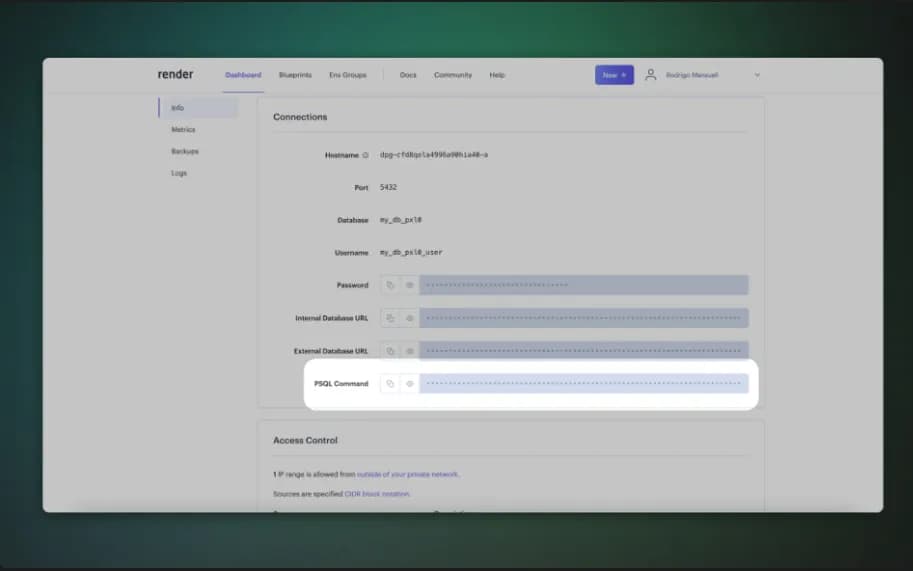Select Info in the sidebar
The height and width of the screenshot is (571, 913).
point(198,108)
